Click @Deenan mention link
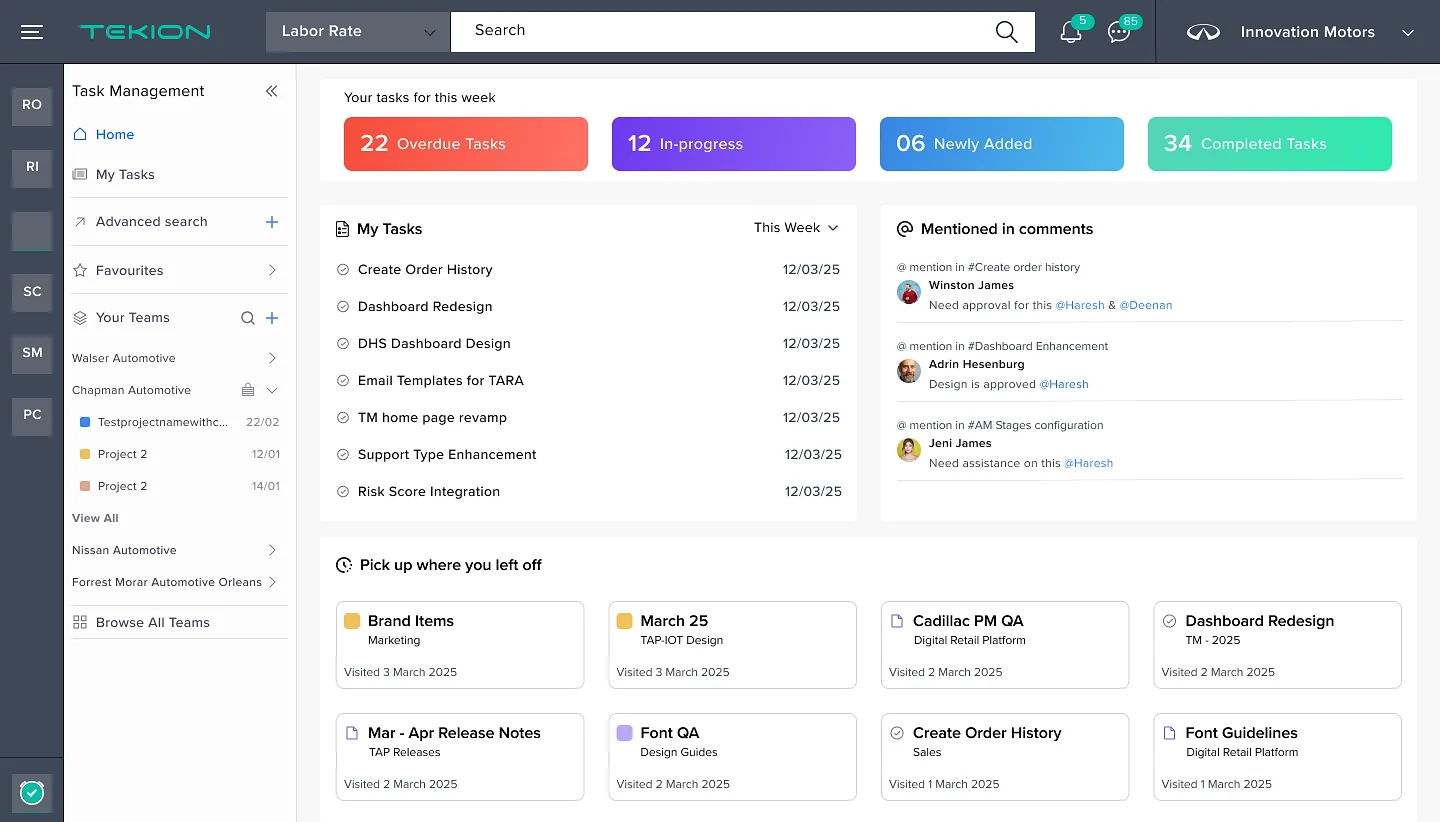 point(1145,305)
